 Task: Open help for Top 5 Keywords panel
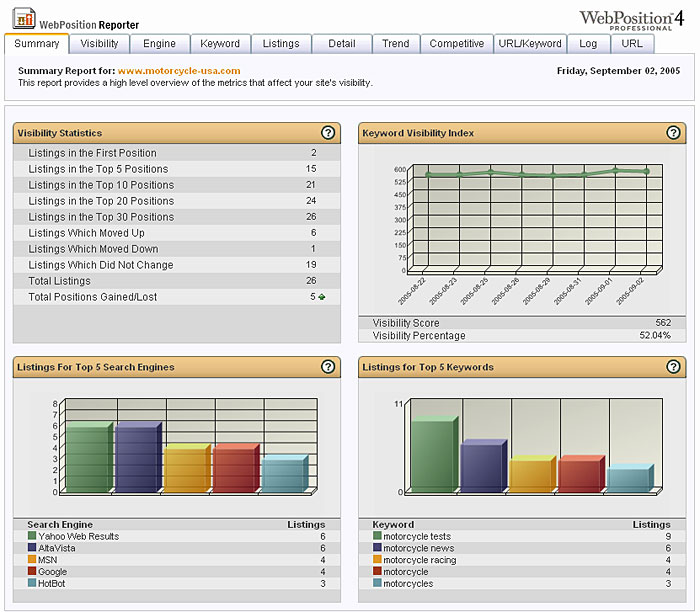[x=673, y=366]
